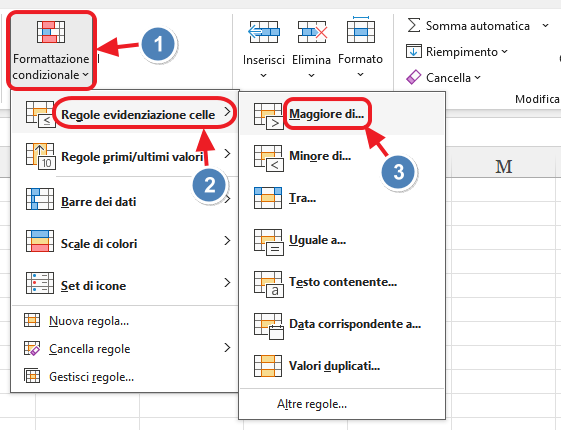Screen dimensions: 561x430
Task: Open the Riempimento dropdown chevron
Action: (504, 52)
